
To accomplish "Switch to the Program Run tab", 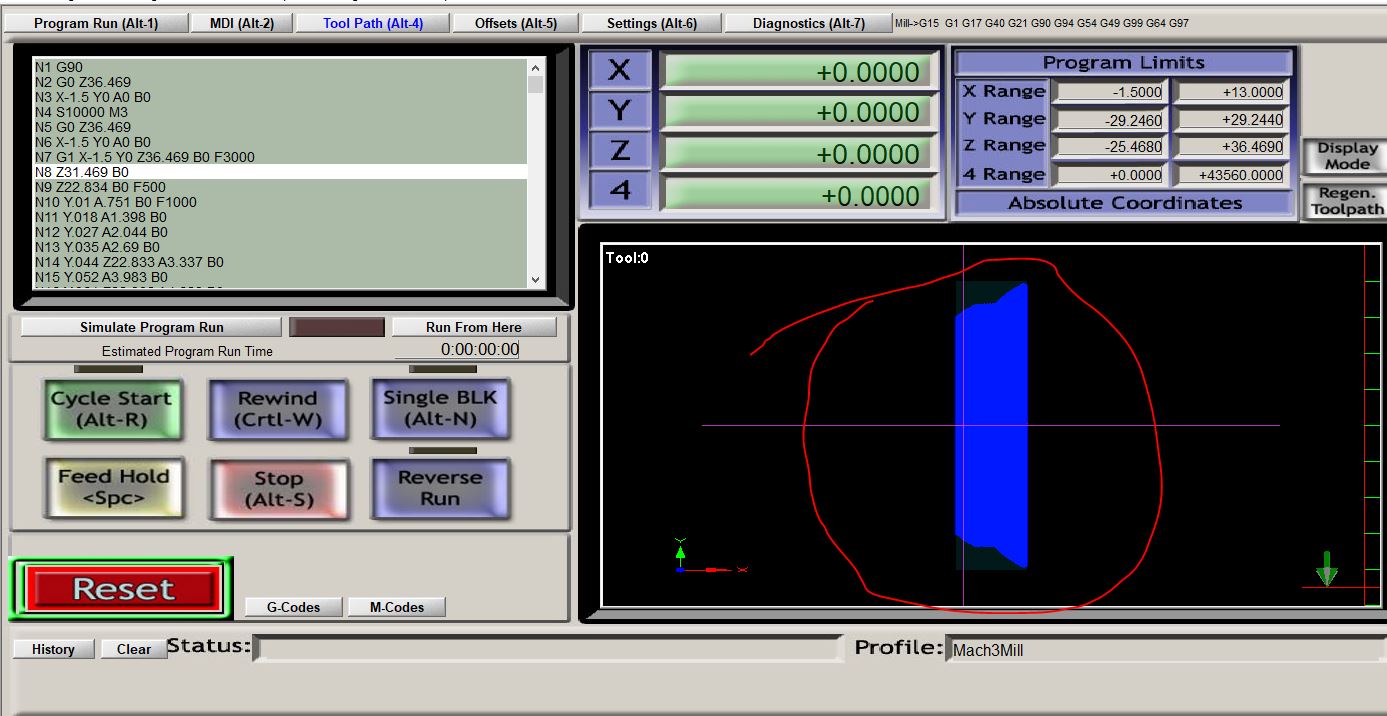I will (96, 23).
